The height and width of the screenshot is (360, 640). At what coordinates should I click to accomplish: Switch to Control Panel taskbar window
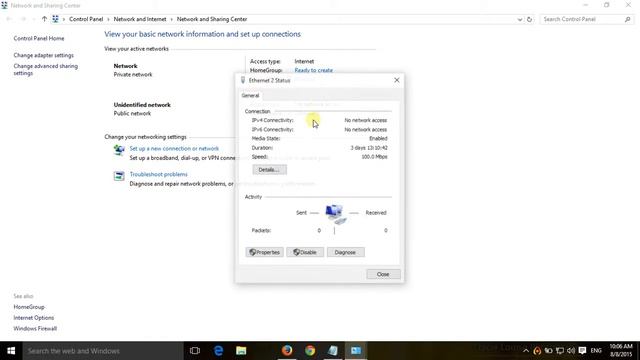tap(356, 351)
